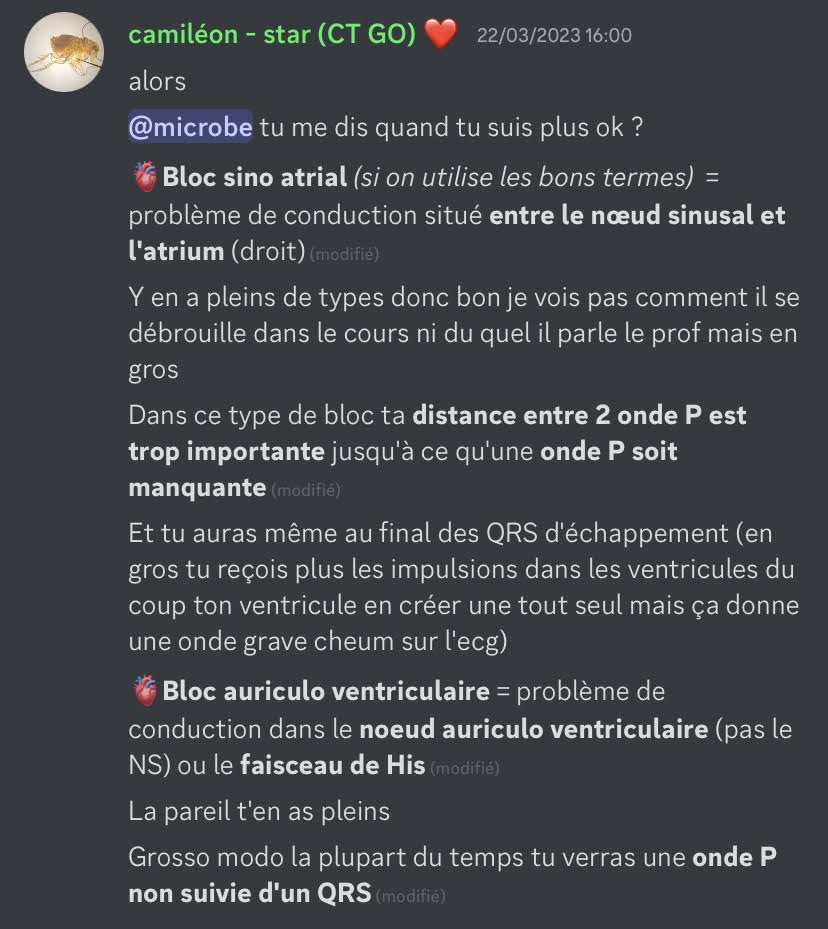Click the message about QRS d'échappement
Screen dimensions: 828x929
[x=464, y=587]
